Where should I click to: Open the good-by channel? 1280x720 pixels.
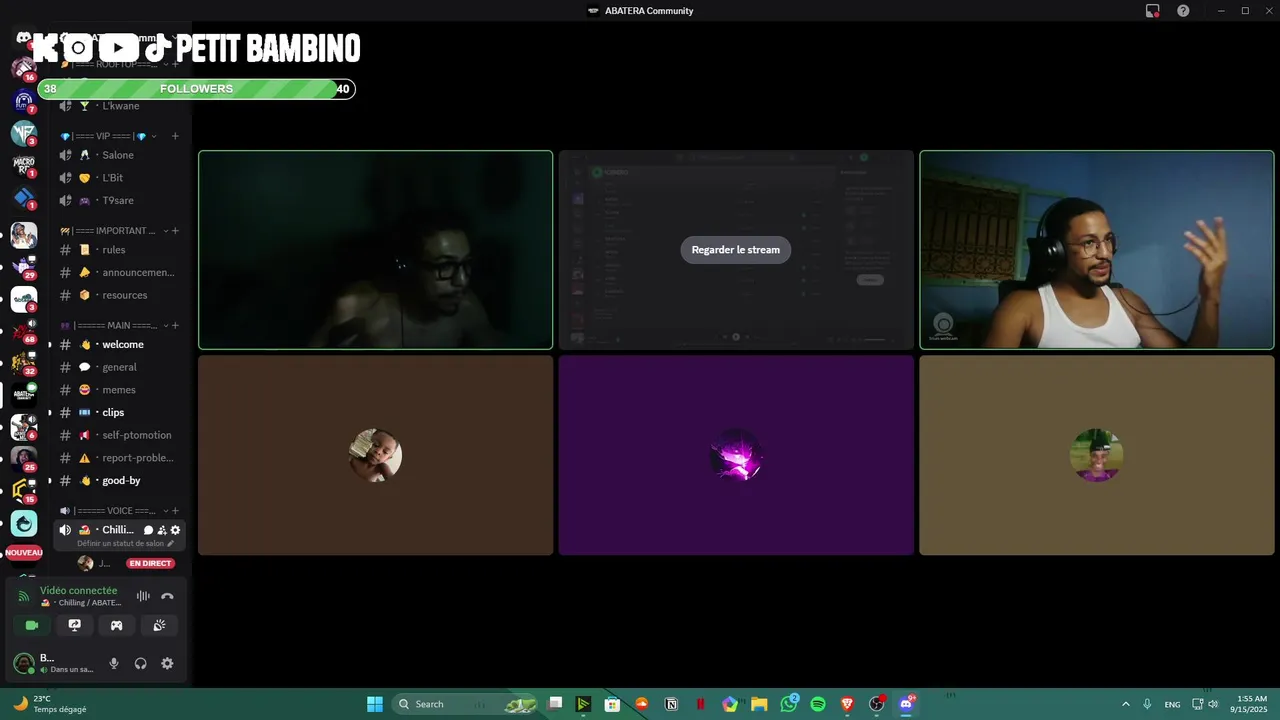[120, 480]
